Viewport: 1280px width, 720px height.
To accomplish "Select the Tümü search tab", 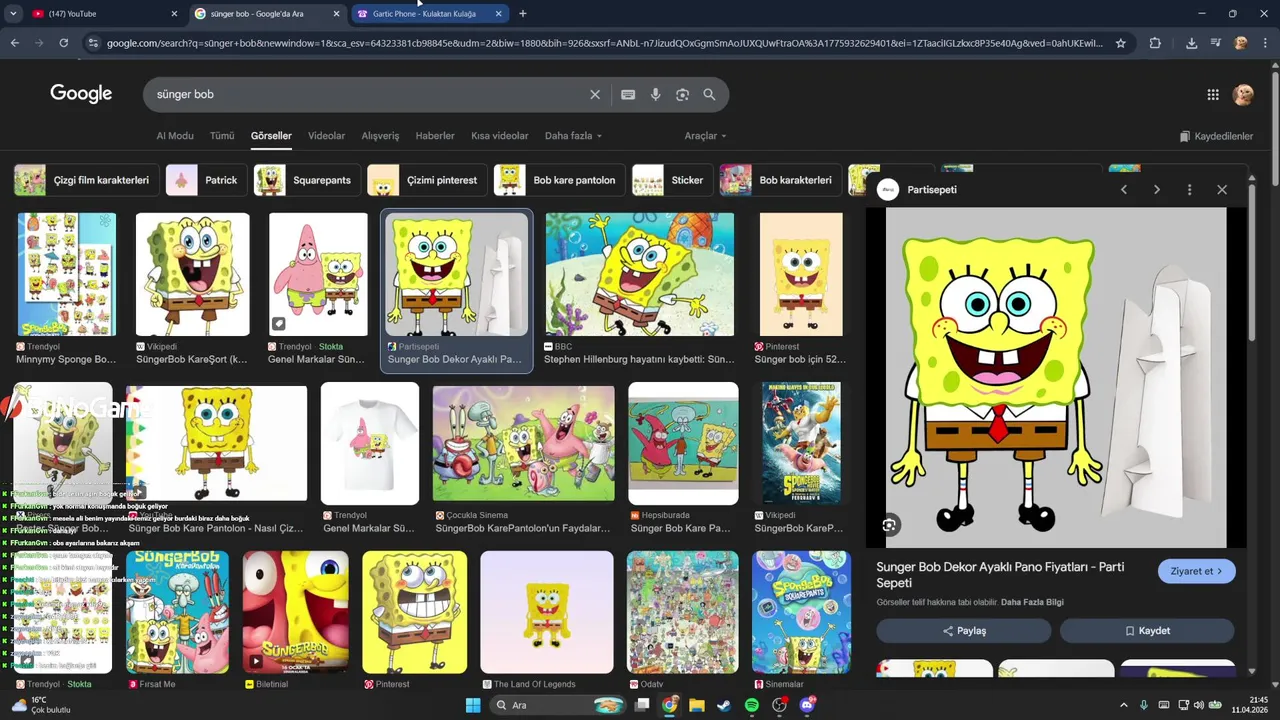I will (222, 136).
